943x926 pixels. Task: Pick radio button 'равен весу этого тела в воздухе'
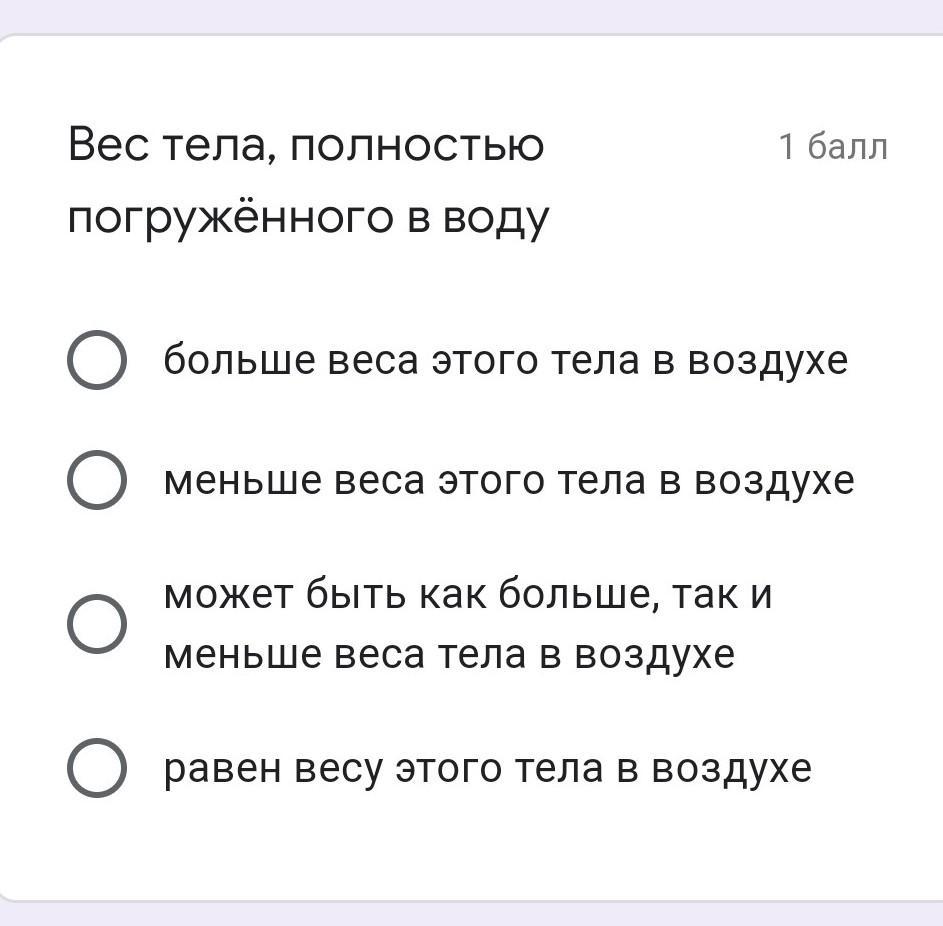click(x=97, y=768)
